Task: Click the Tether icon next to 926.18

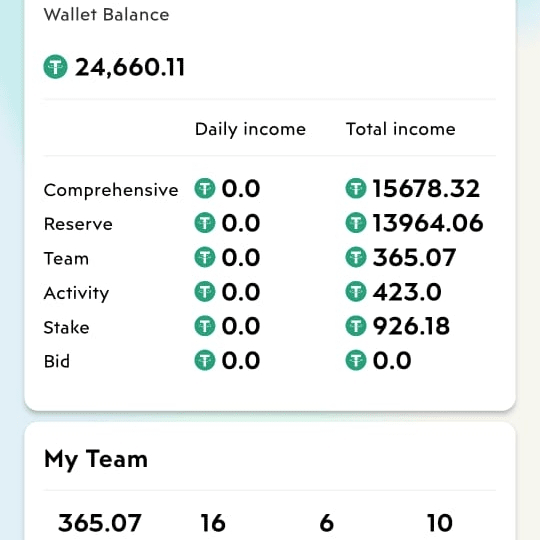Action: (x=356, y=326)
